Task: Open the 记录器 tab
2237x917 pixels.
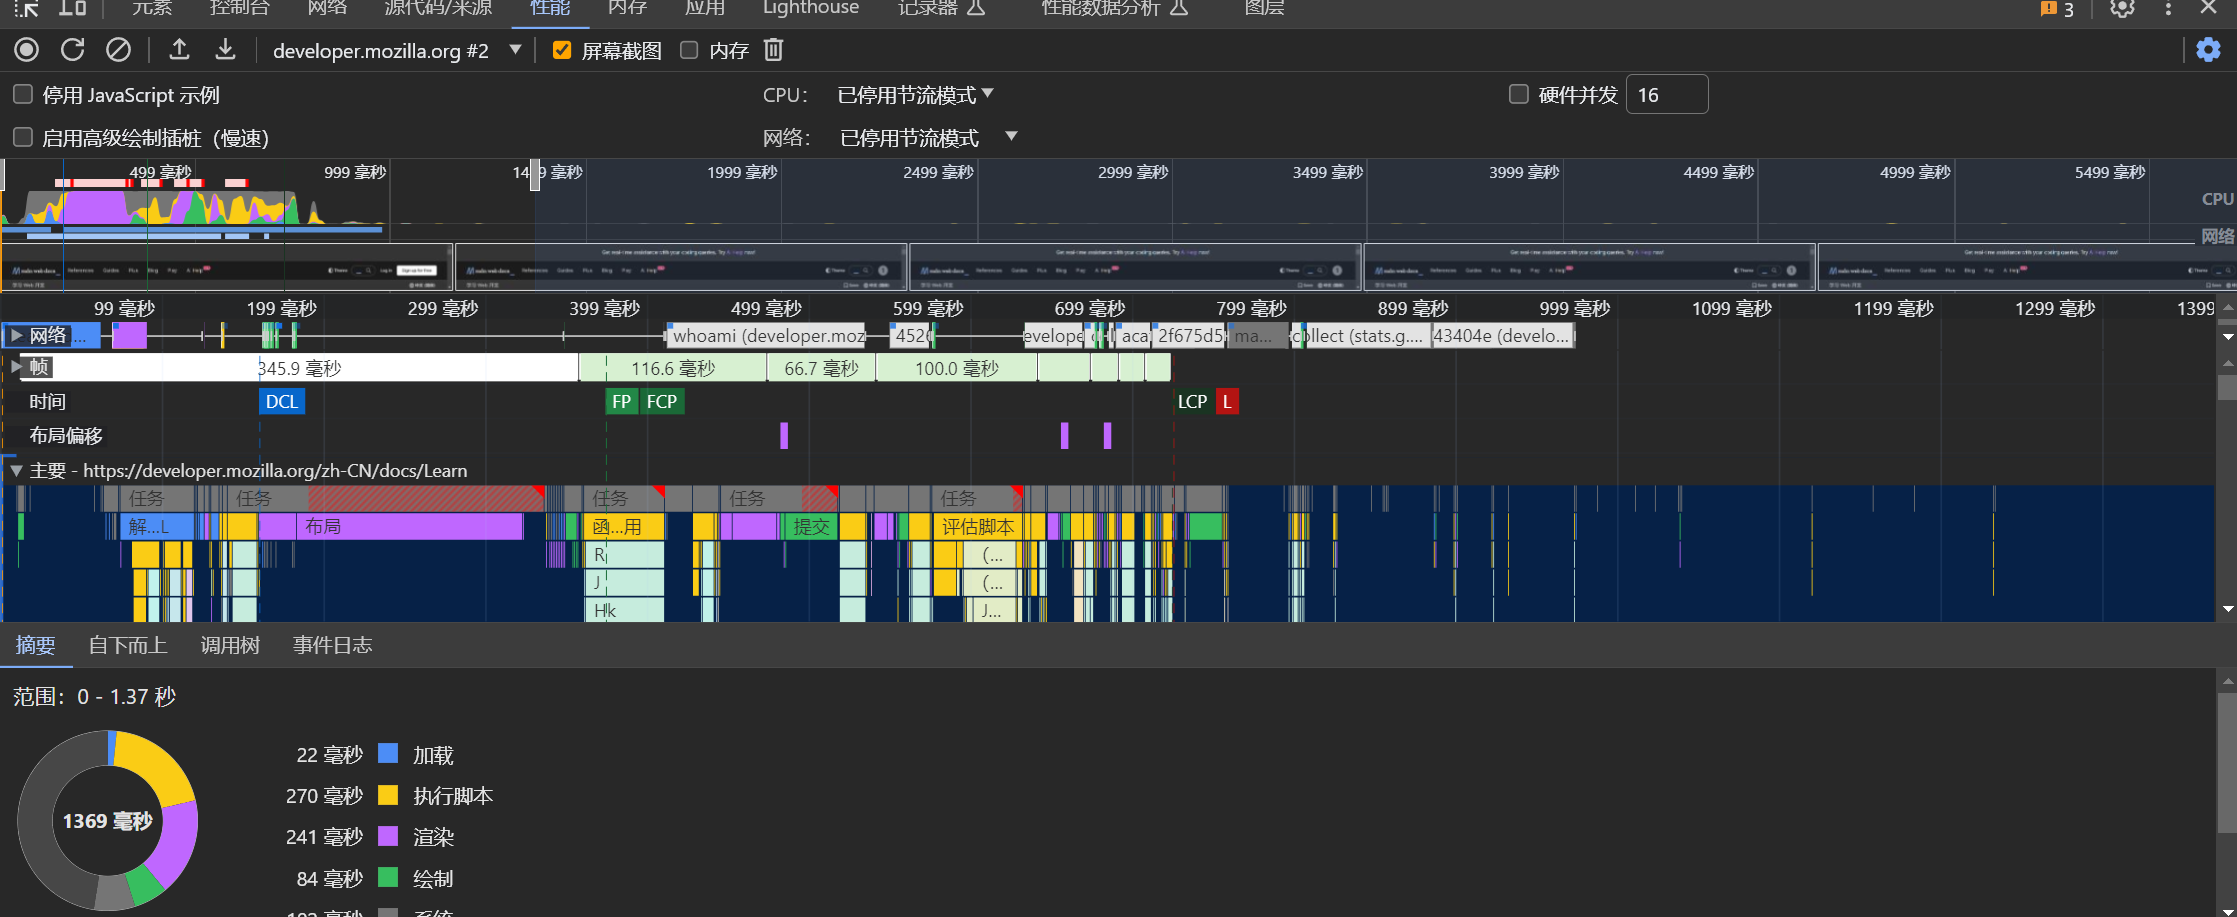Action: coord(941,8)
